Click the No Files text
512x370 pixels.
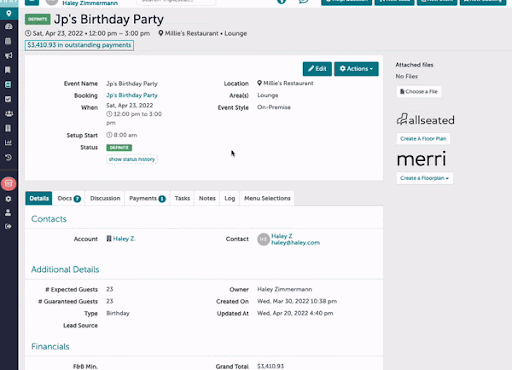point(407,76)
